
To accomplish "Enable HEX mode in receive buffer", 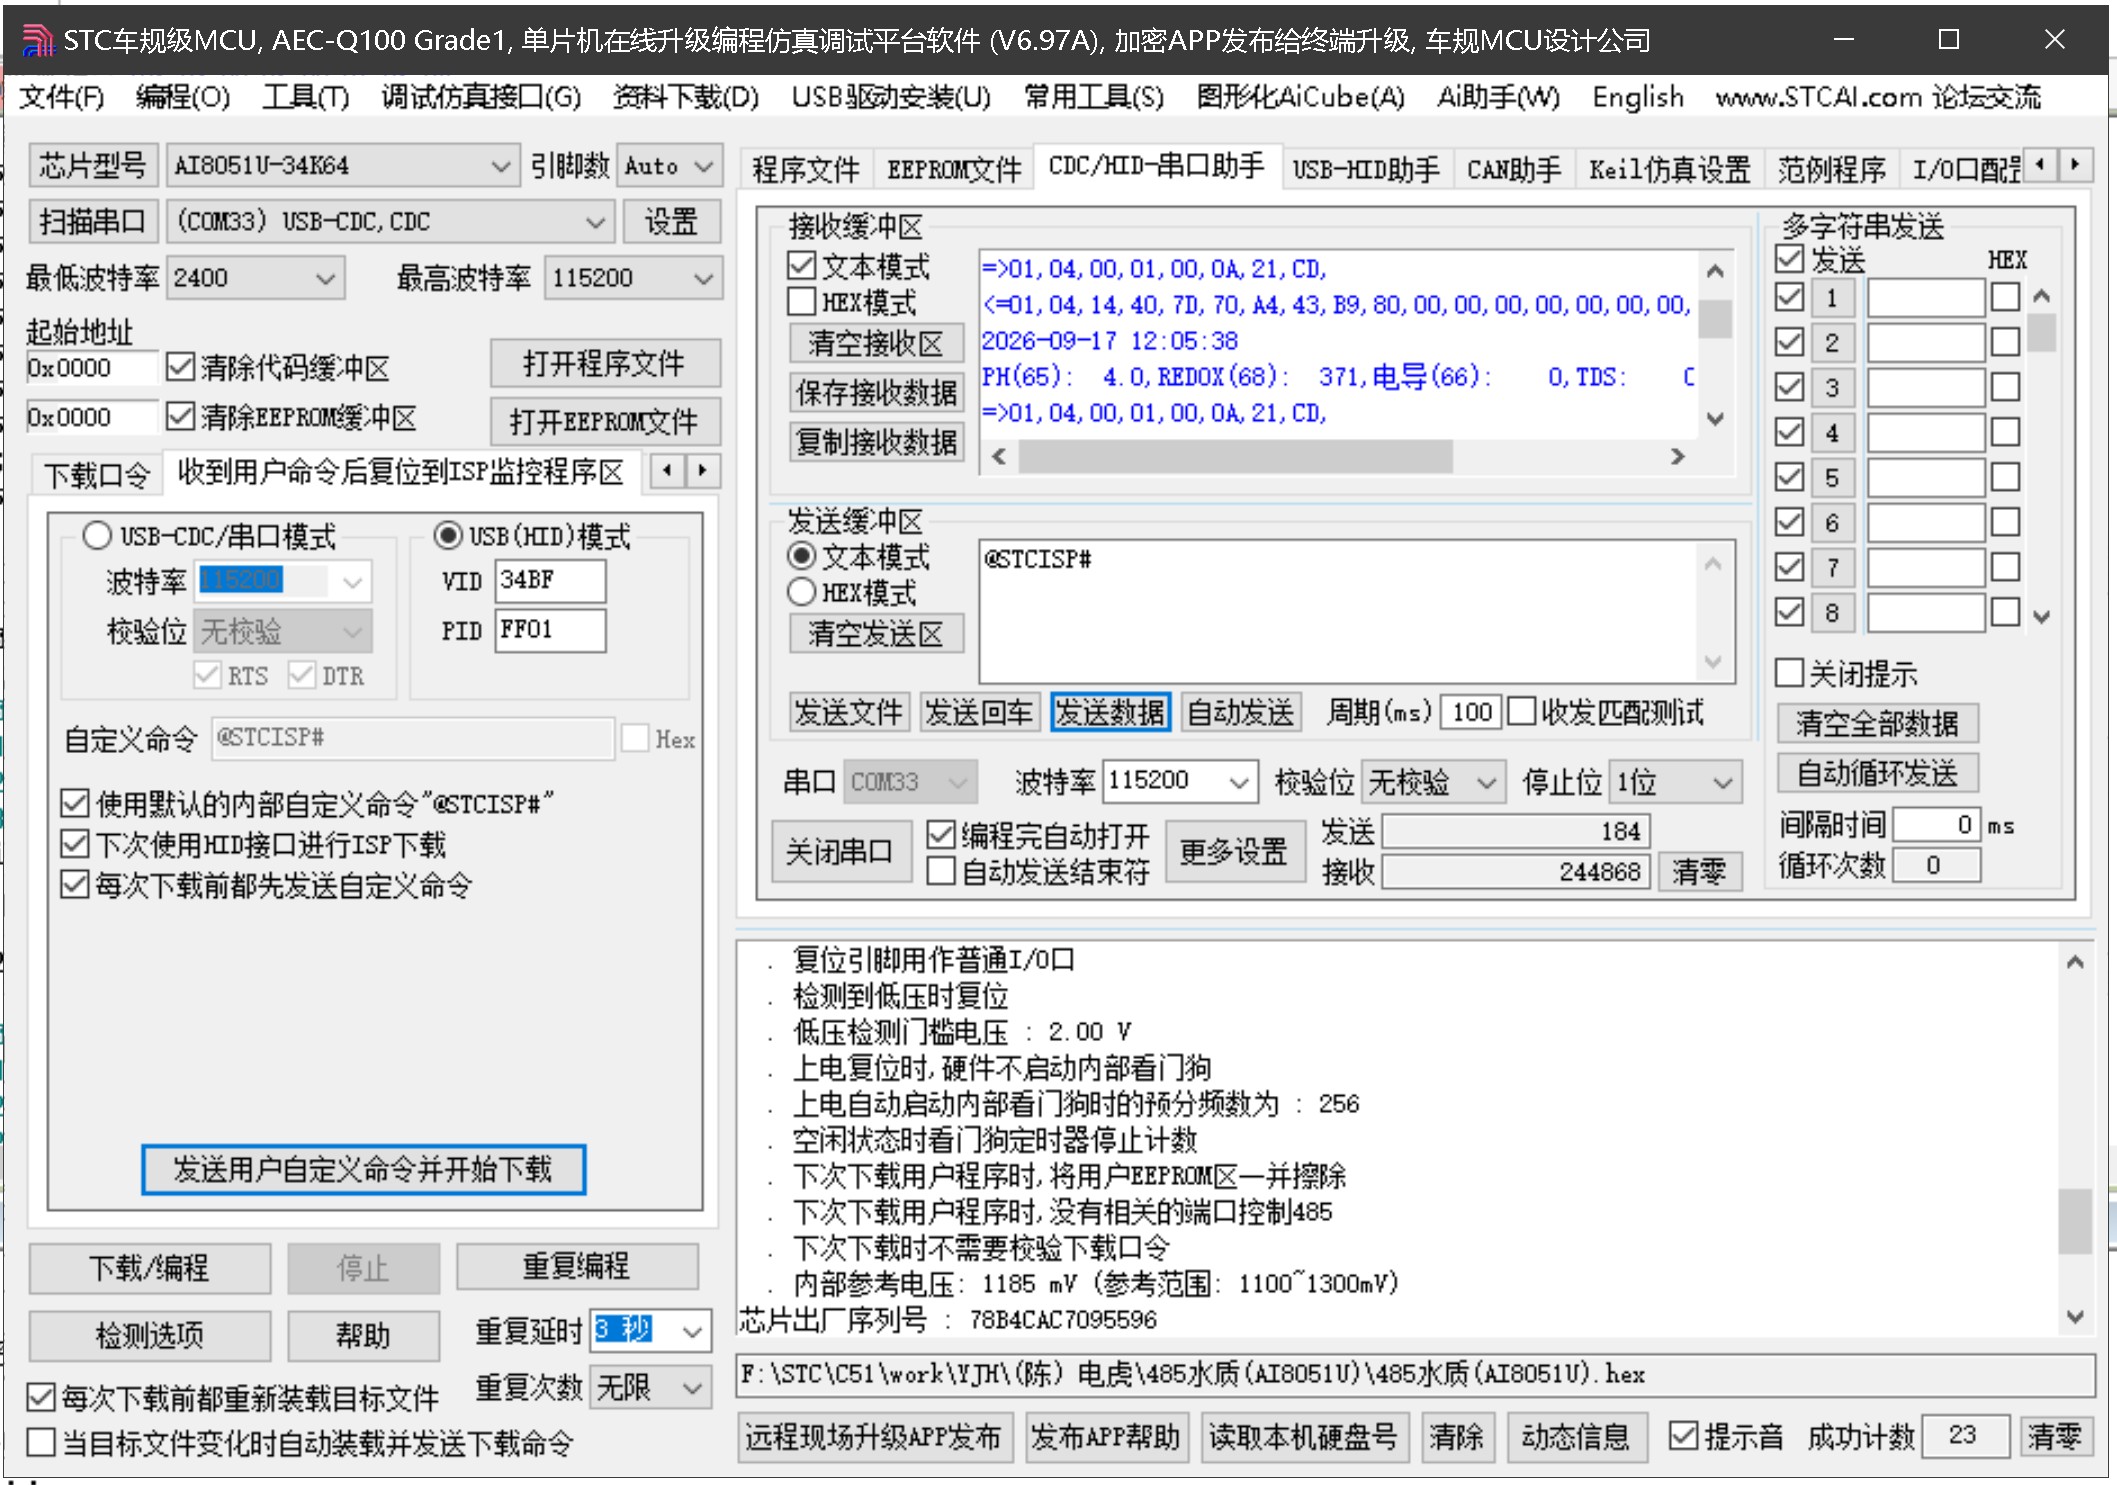I will (x=801, y=301).
